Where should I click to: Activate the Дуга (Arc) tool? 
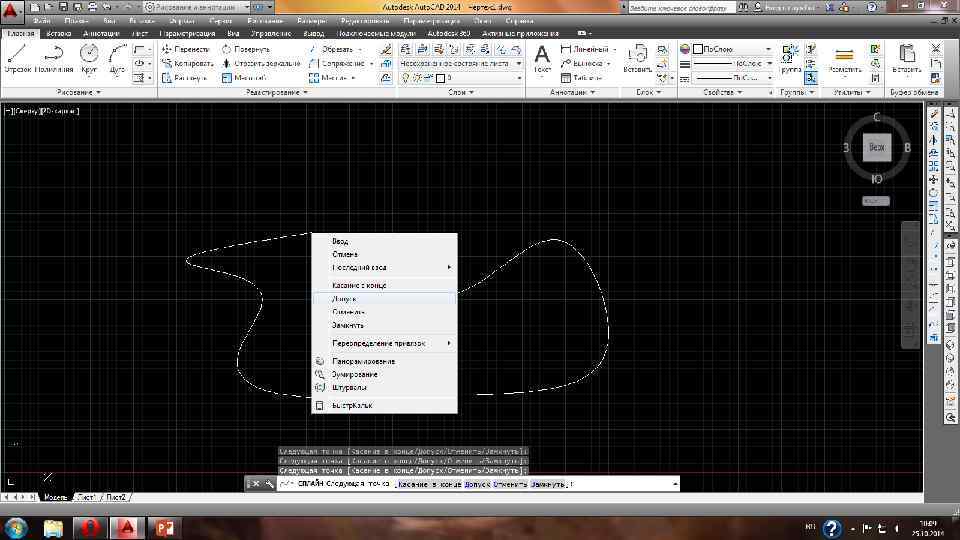[117, 58]
